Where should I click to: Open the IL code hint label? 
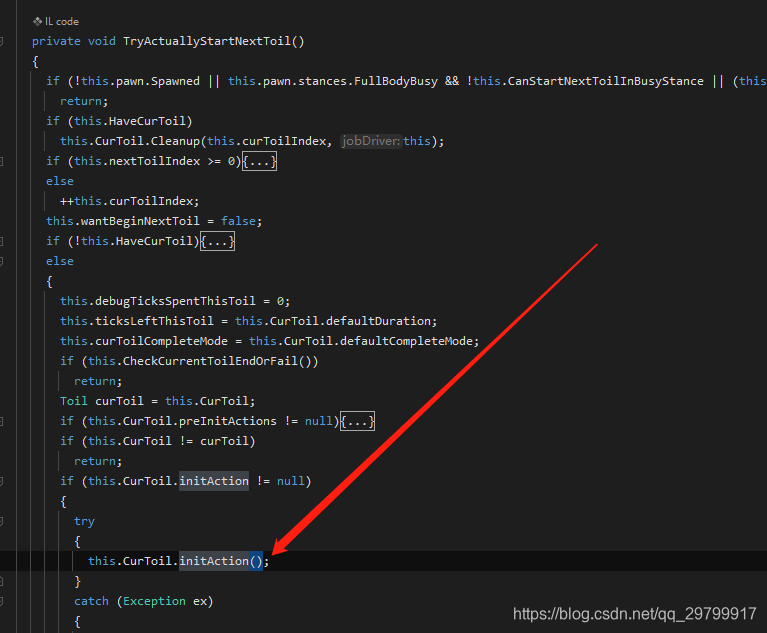click(x=62, y=22)
